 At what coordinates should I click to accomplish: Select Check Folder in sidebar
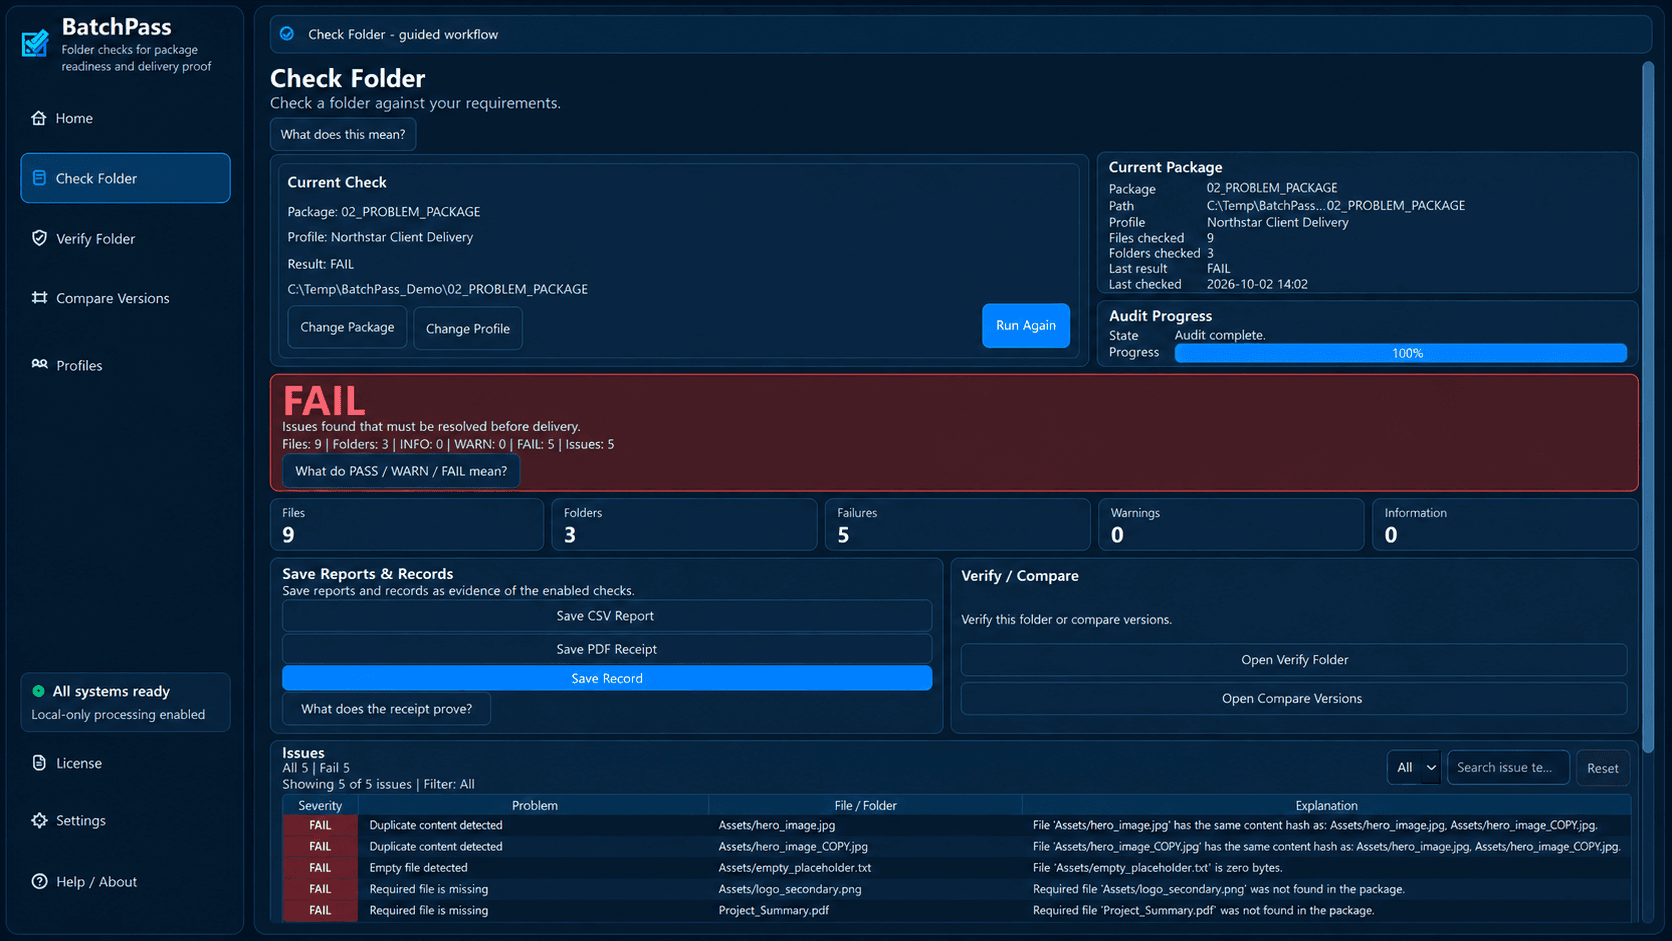click(125, 178)
